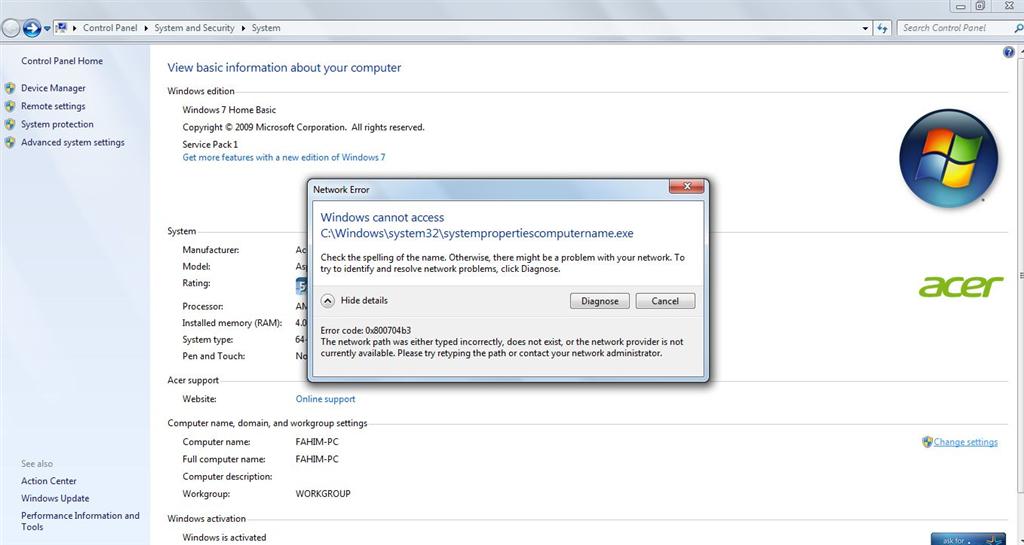Click the Installed memory (RAM) label

tap(232, 323)
